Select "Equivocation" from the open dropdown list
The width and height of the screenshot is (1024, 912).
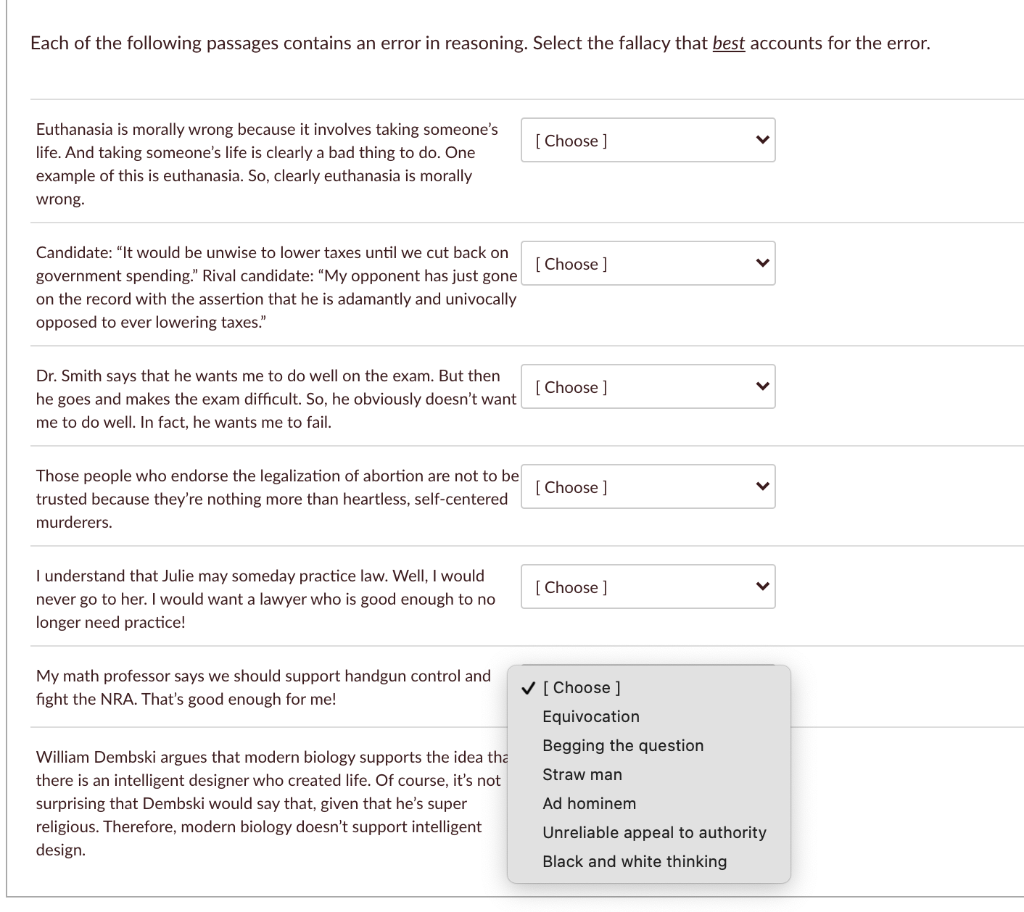tap(589, 716)
